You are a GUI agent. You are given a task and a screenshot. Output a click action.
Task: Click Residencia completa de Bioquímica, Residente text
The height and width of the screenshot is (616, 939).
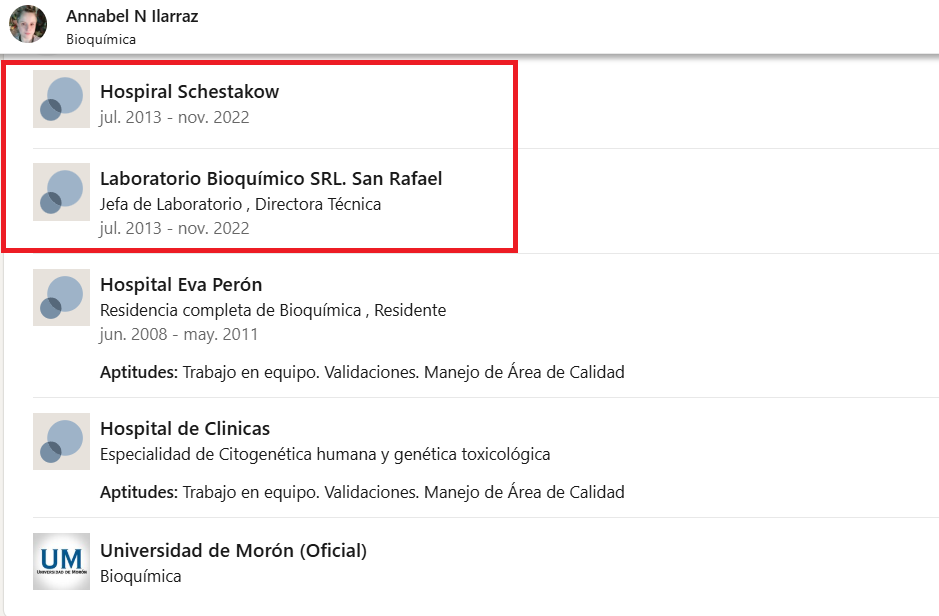[x=273, y=310]
